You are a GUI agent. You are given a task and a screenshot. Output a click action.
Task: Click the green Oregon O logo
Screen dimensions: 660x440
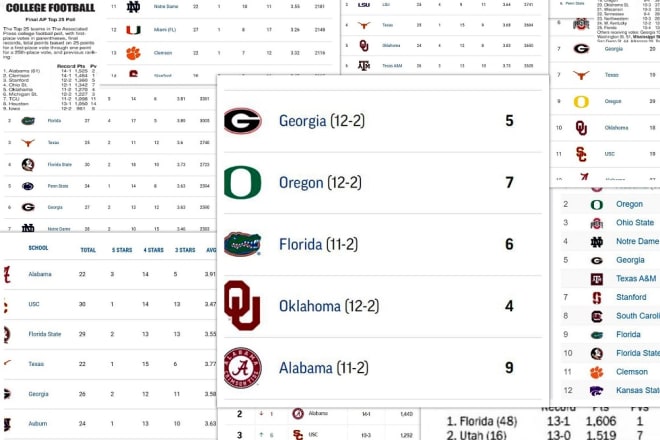coord(242,182)
